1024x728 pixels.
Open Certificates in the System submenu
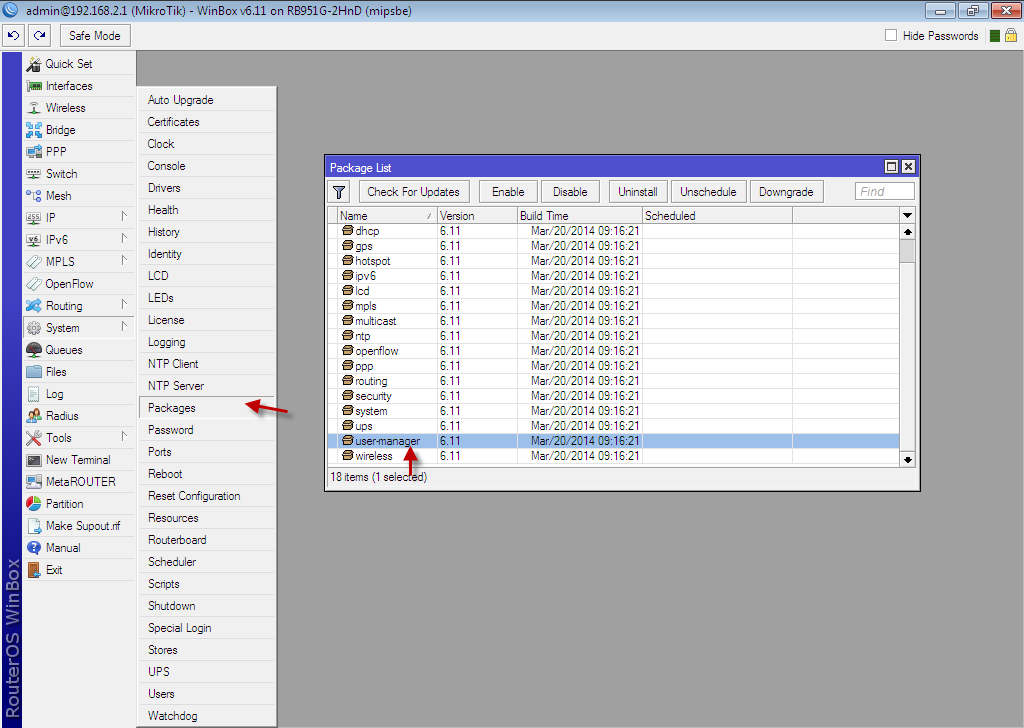207,122
